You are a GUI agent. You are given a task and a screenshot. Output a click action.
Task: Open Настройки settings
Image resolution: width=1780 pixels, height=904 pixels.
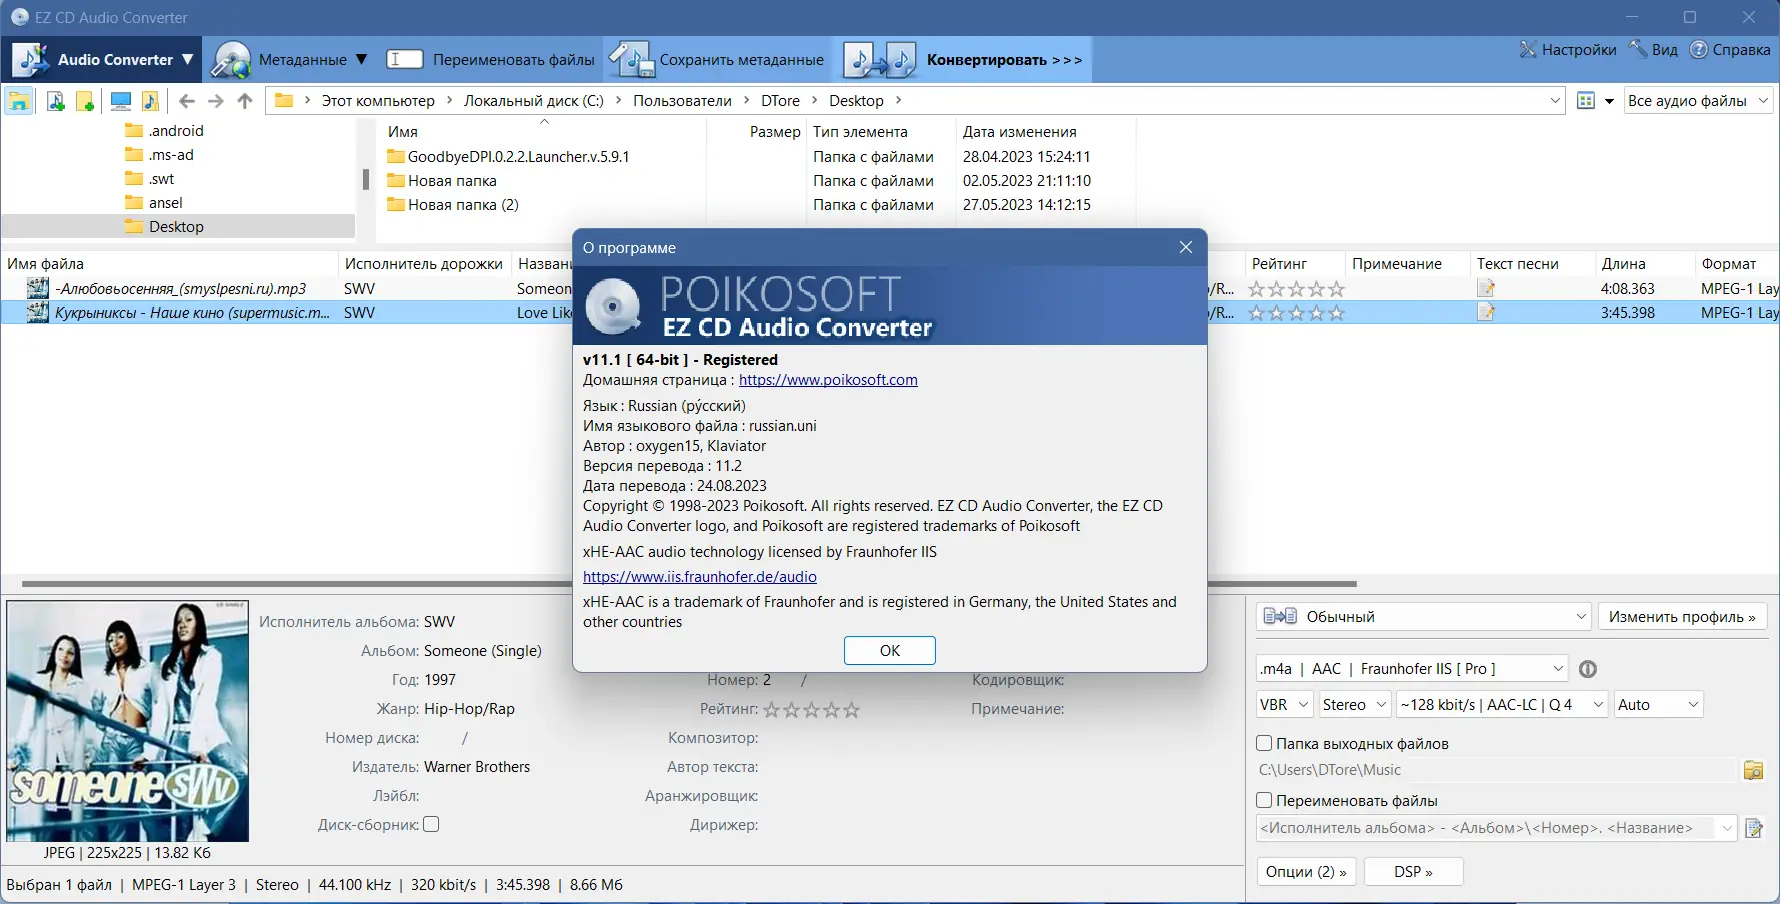coord(1568,50)
